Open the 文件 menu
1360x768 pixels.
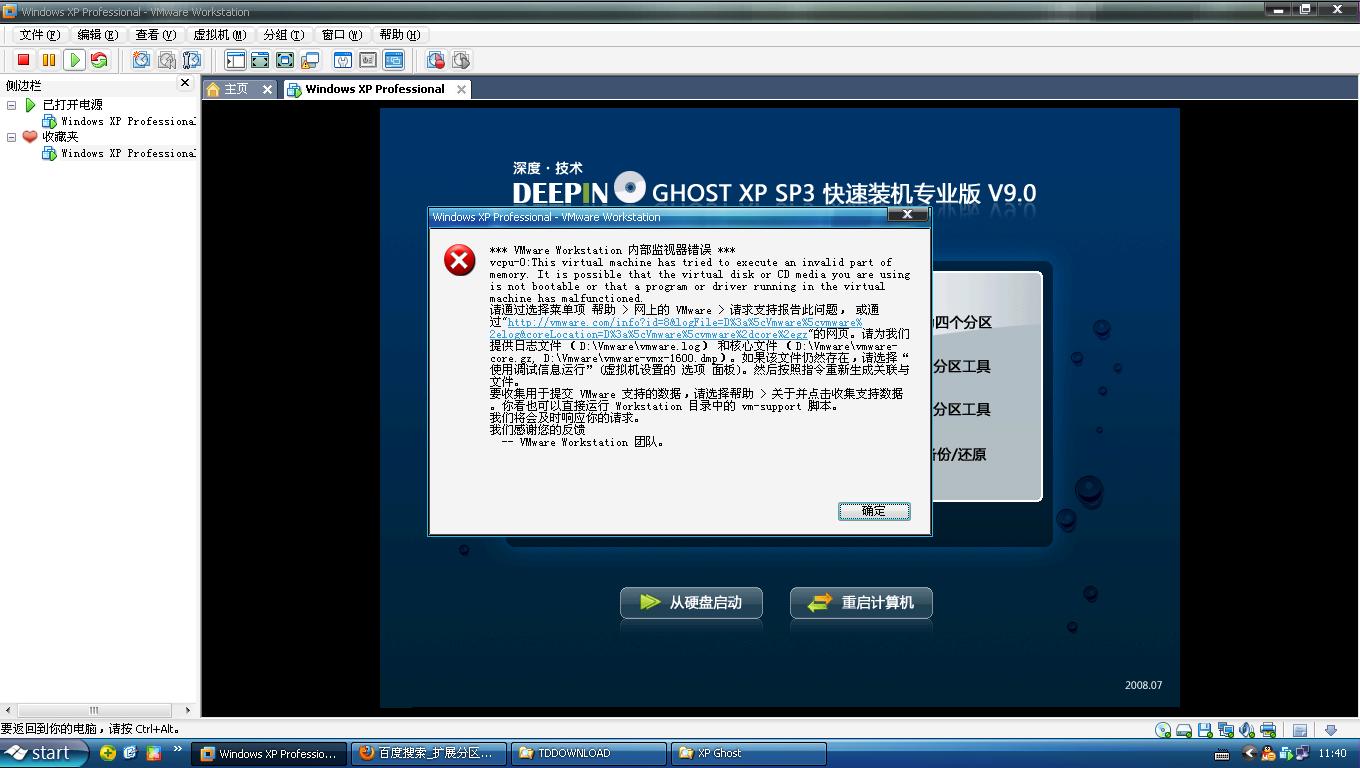pyautogui.click(x=40, y=35)
